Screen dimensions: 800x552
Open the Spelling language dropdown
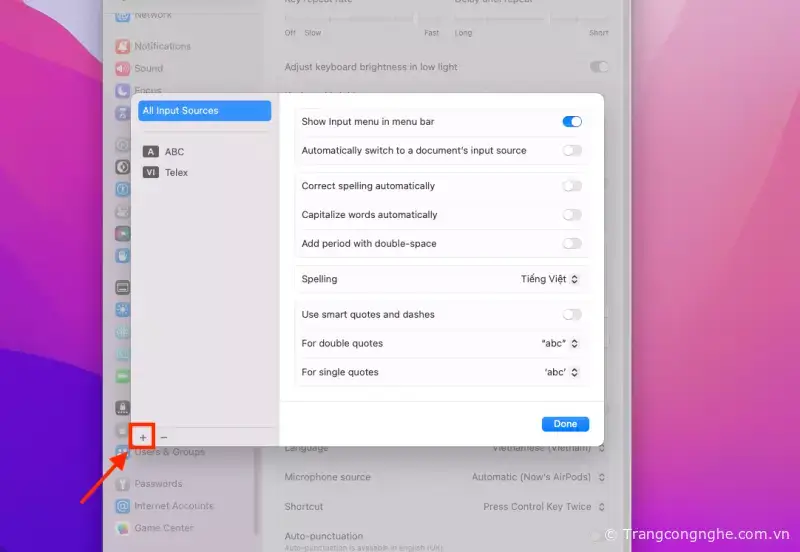click(x=549, y=279)
